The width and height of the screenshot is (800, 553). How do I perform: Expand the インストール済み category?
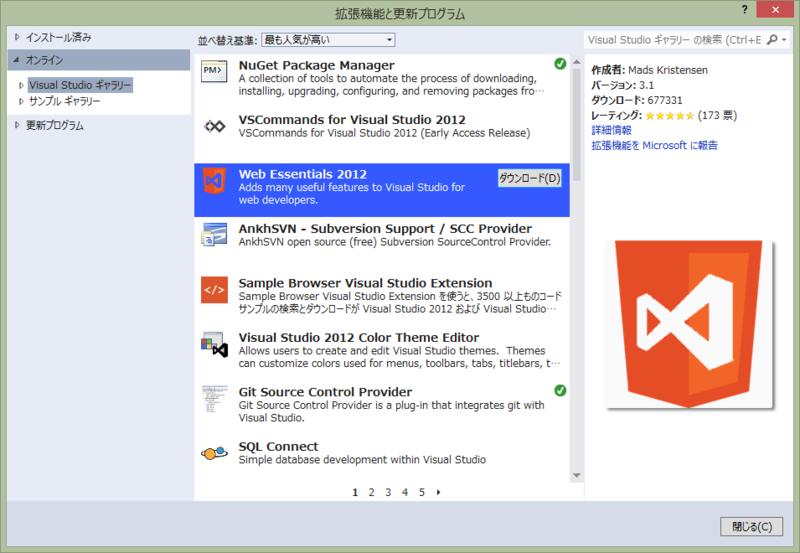pyautogui.click(x=17, y=37)
